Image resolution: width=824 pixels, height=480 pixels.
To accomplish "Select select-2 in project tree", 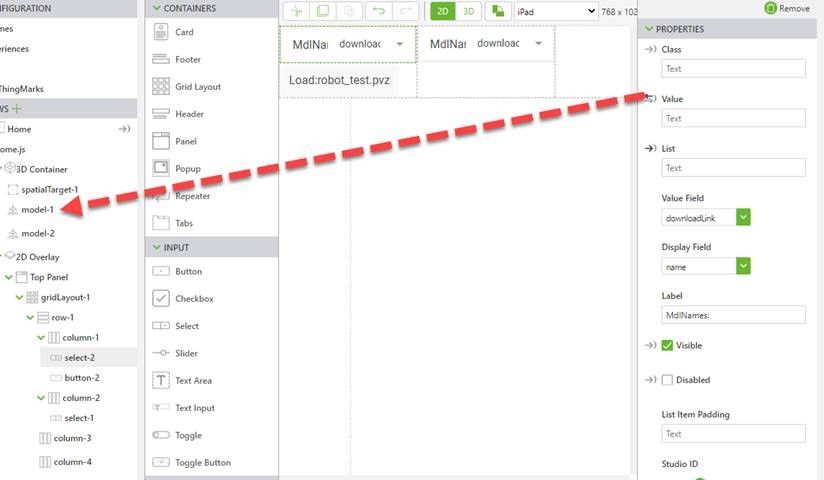I will (x=79, y=358).
